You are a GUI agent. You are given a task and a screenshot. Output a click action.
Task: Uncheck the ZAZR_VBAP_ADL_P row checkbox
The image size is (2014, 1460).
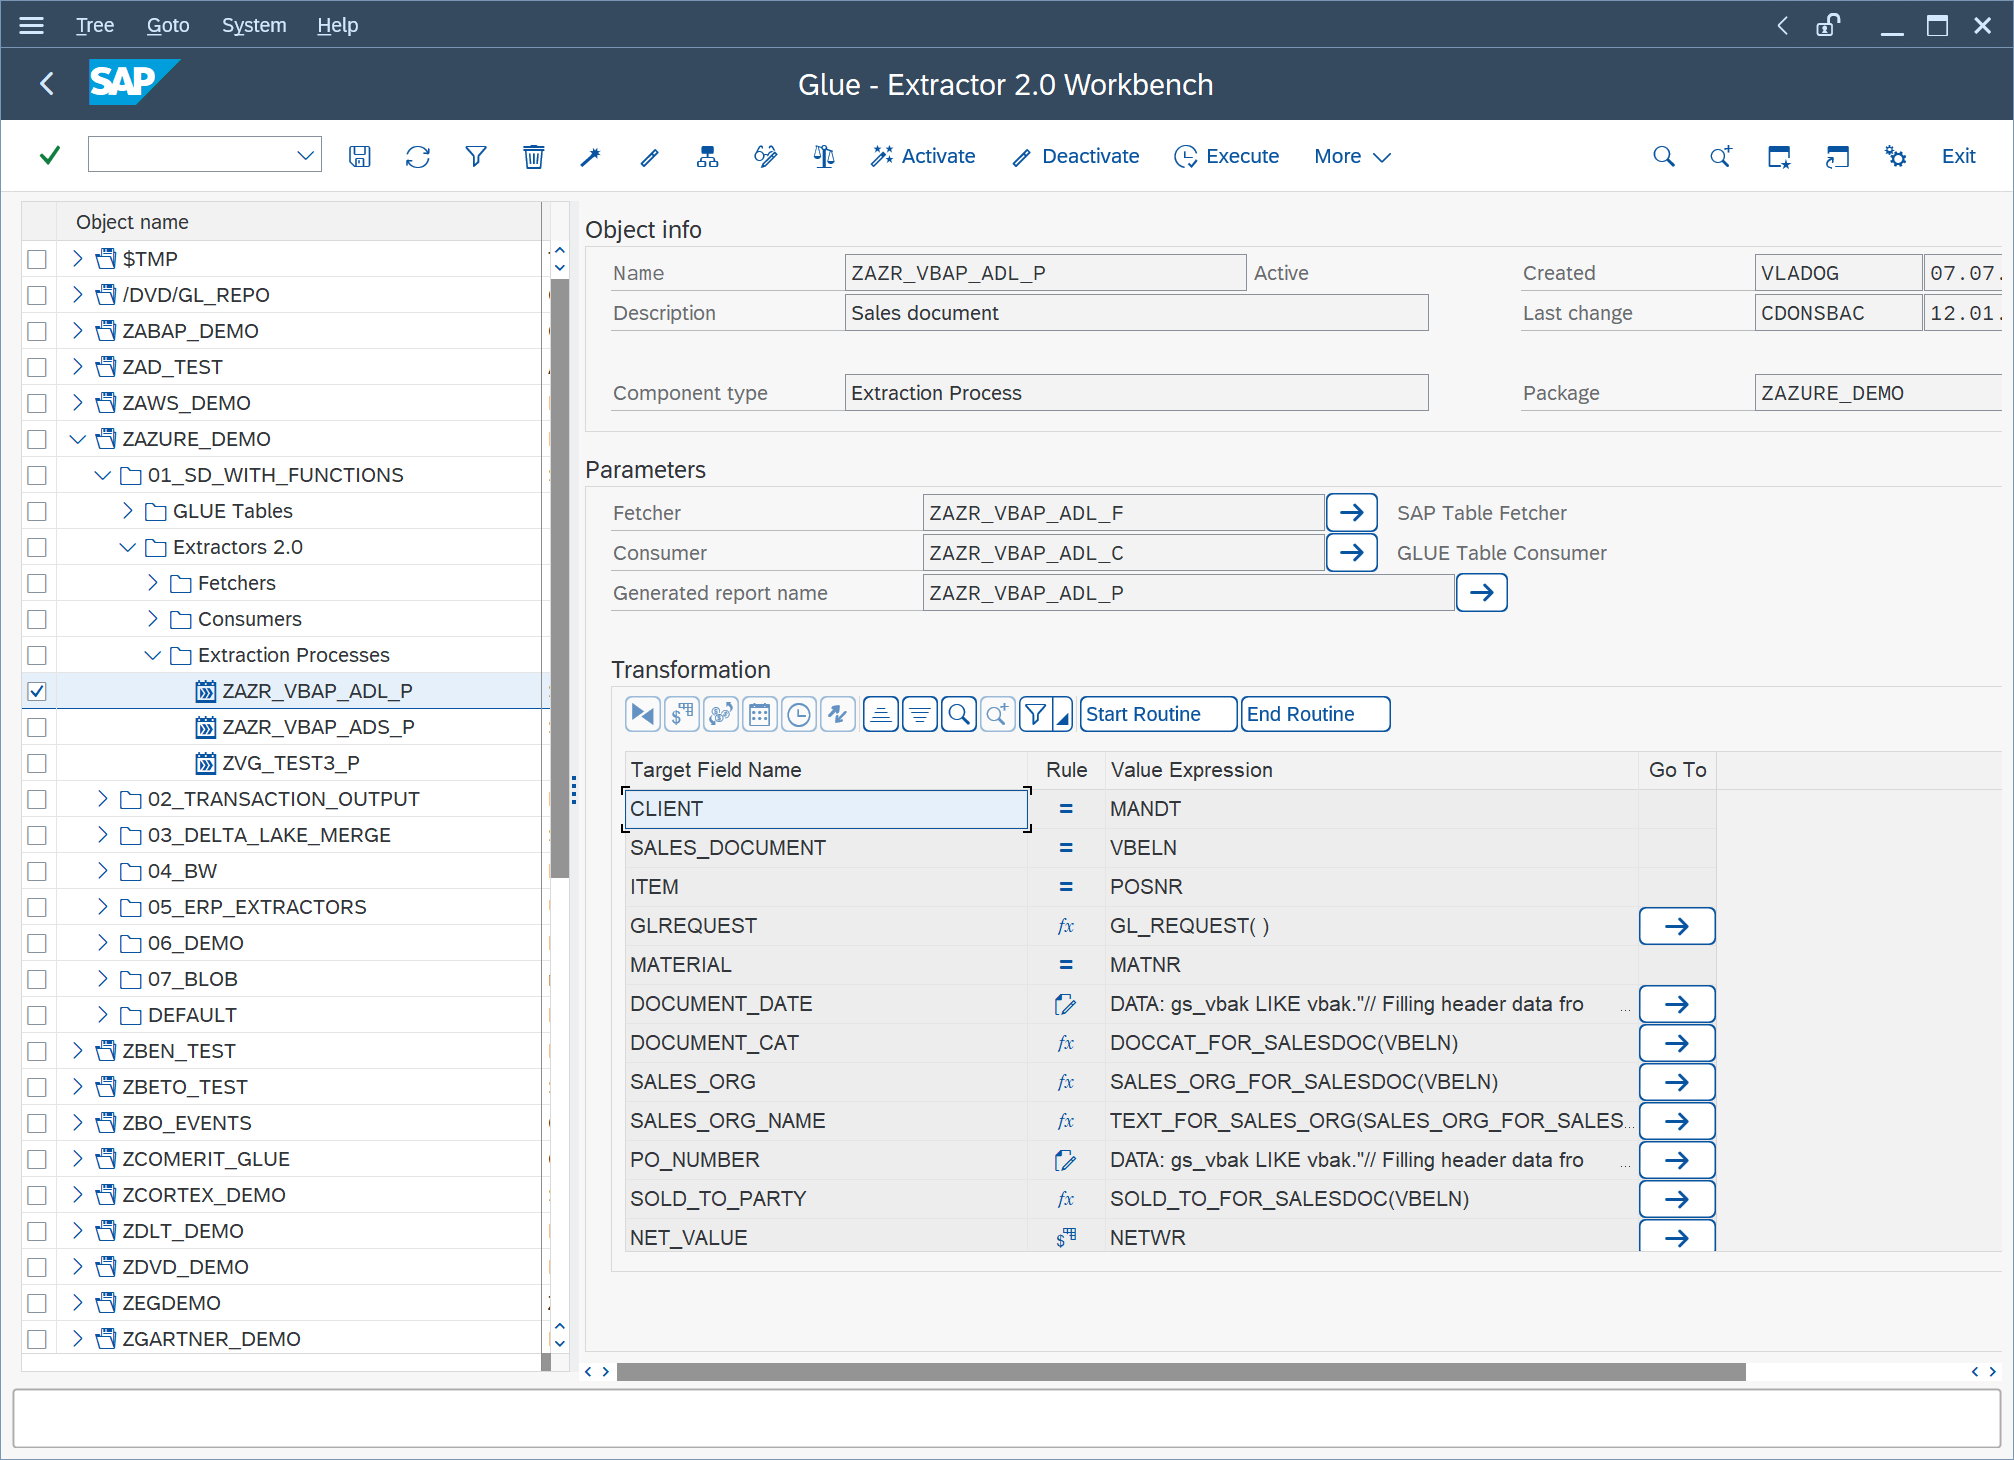tap(37, 691)
